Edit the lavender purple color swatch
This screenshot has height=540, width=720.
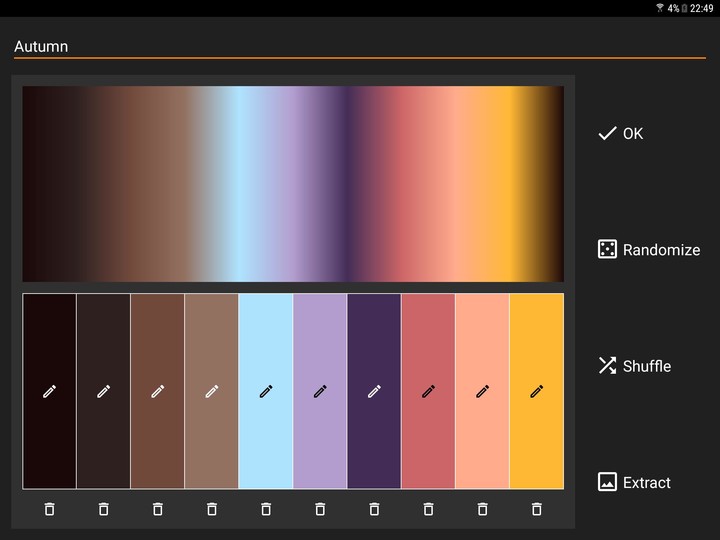click(x=320, y=391)
